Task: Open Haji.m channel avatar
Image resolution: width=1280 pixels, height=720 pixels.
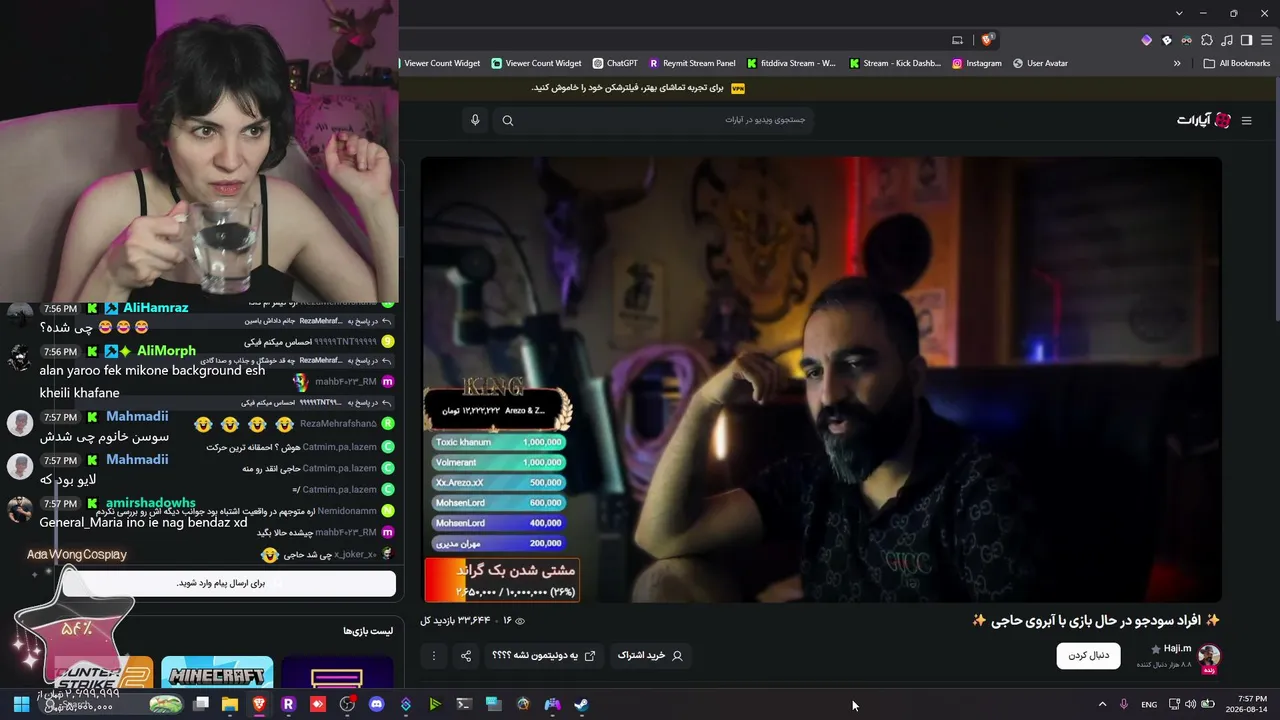Action: coord(1209,656)
